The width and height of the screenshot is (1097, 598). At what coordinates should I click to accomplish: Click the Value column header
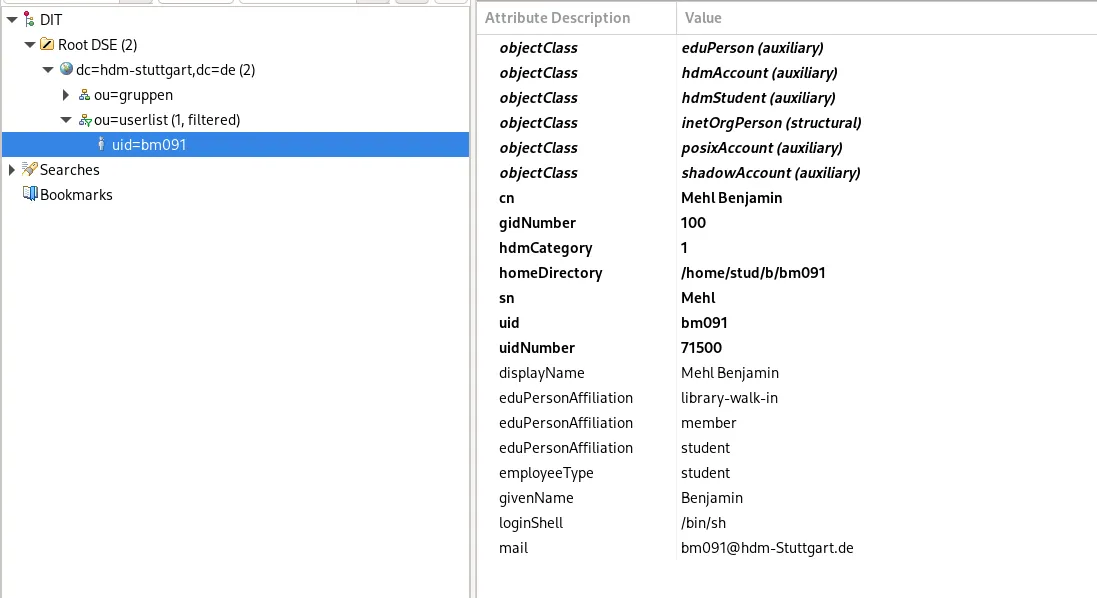703,18
